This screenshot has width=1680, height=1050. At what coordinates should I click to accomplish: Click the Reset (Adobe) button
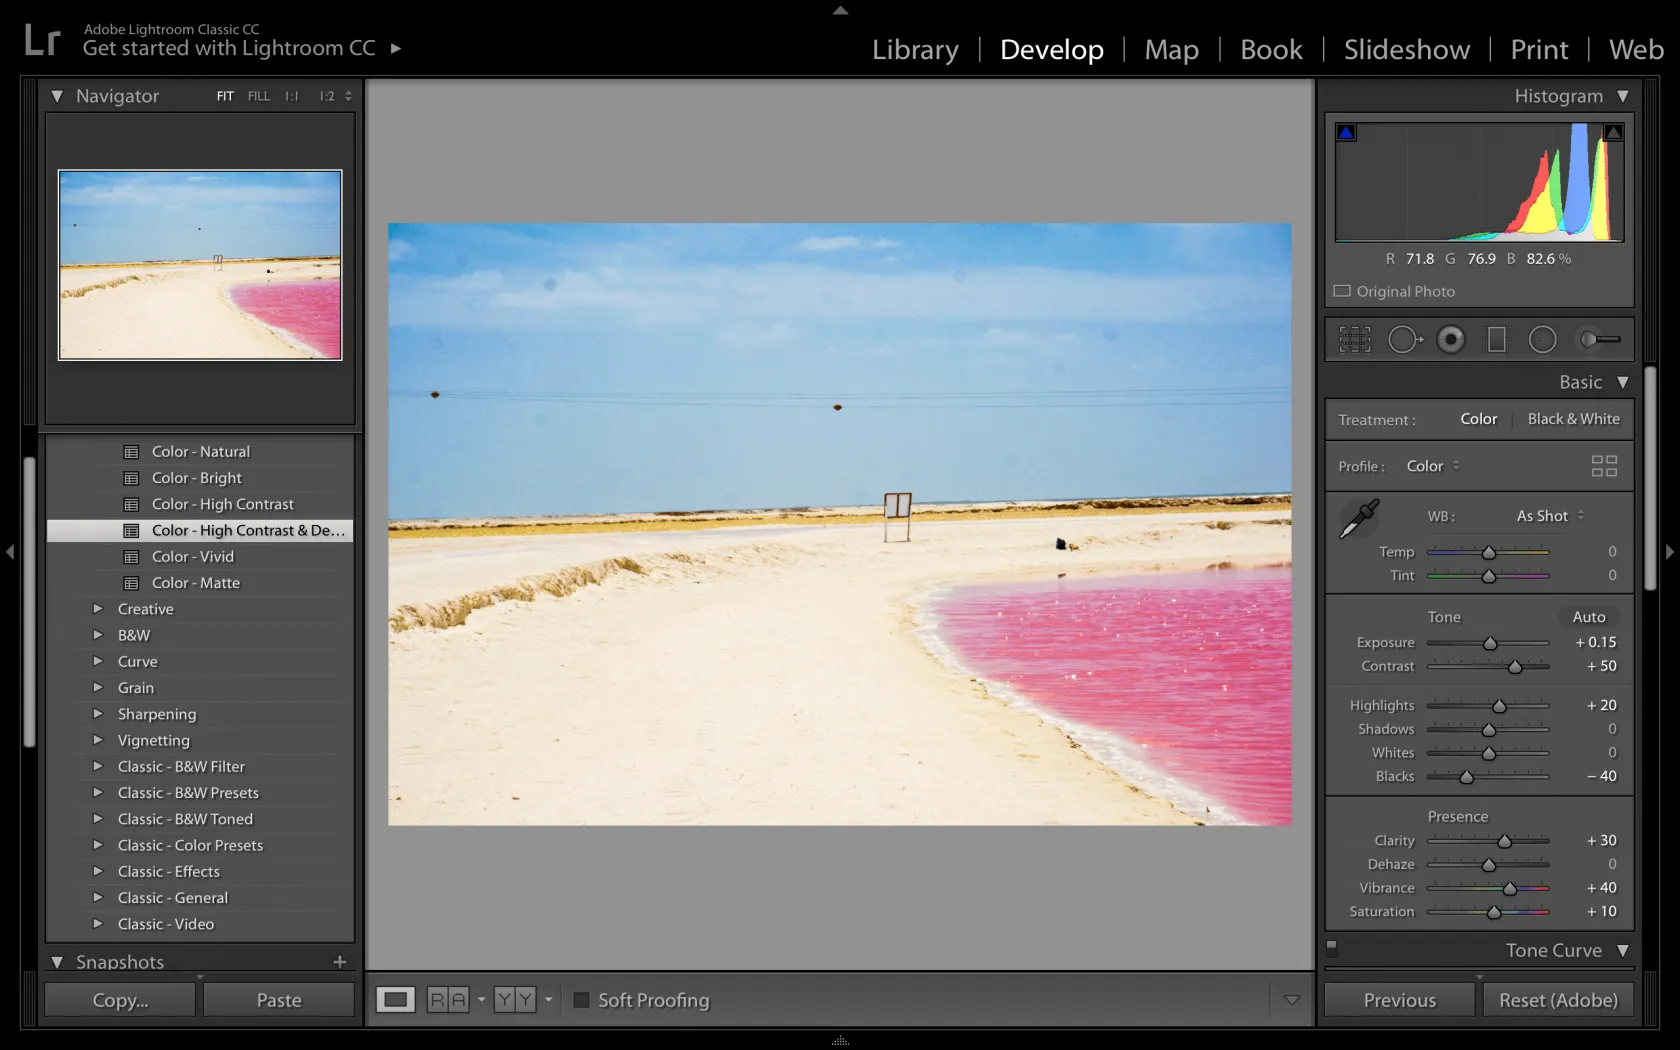coord(1558,1000)
